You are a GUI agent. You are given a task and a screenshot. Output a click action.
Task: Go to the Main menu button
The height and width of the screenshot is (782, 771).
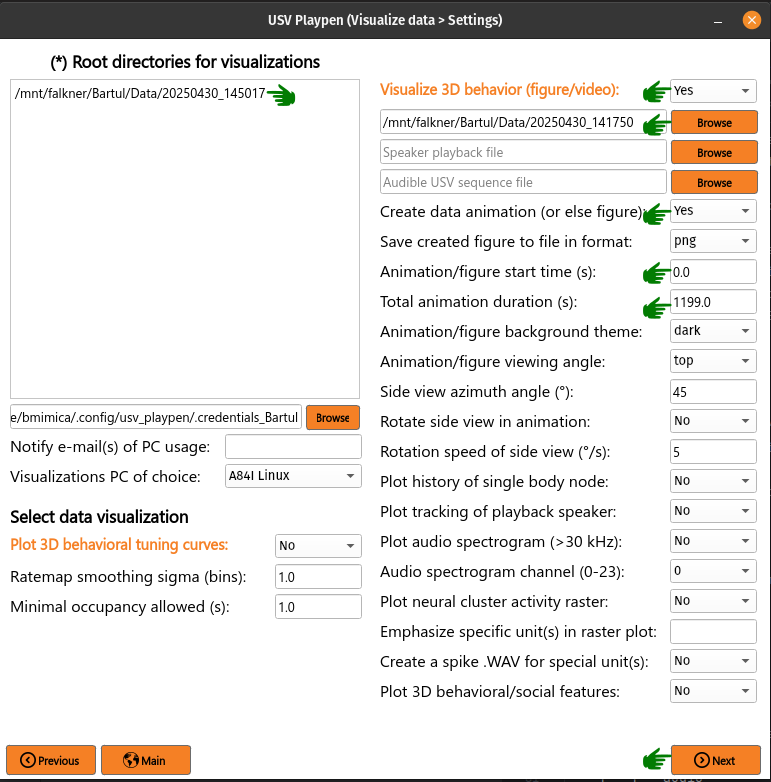(146, 760)
